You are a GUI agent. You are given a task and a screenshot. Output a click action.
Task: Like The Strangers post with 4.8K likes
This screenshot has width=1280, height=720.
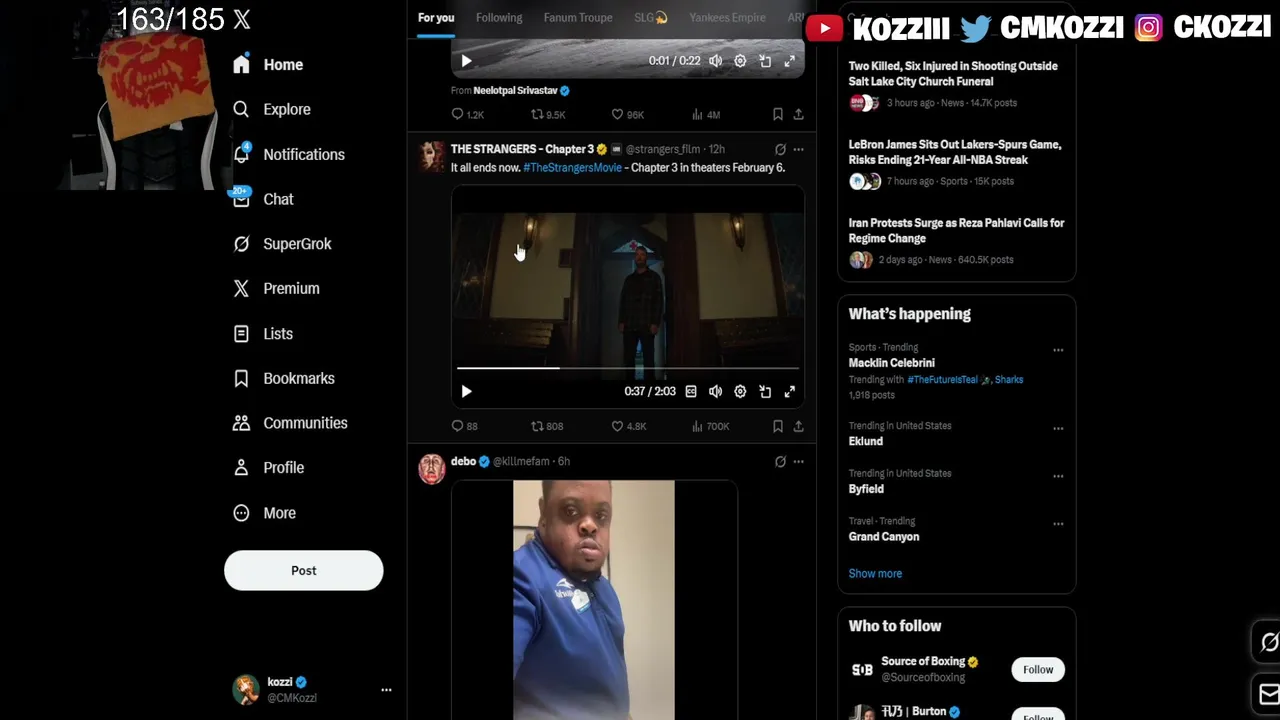(617, 426)
